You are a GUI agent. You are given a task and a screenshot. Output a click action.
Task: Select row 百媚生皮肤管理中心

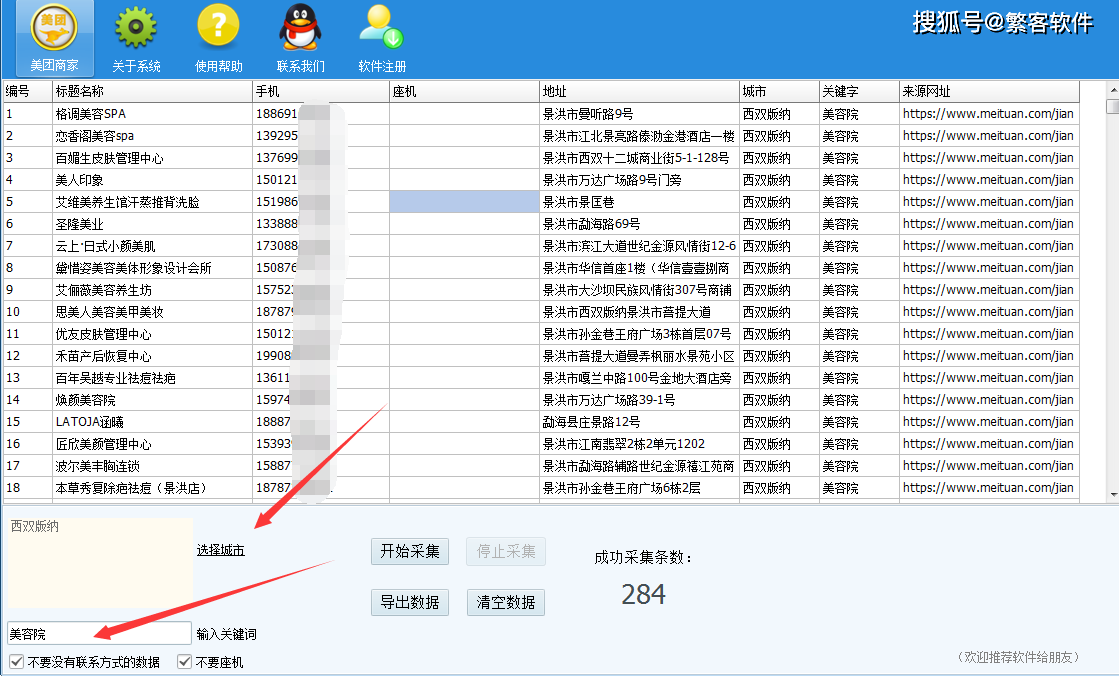541,158
